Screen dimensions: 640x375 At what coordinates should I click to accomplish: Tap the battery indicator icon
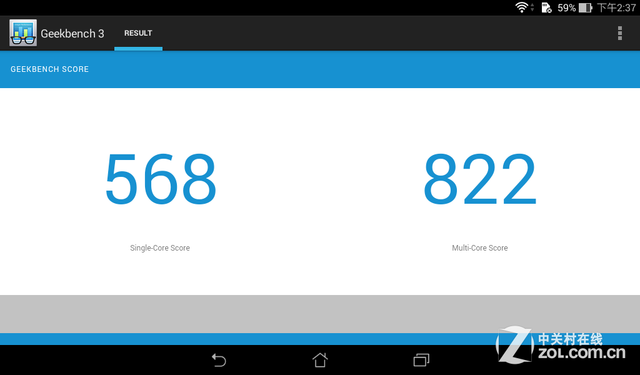(x=585, y=8)
